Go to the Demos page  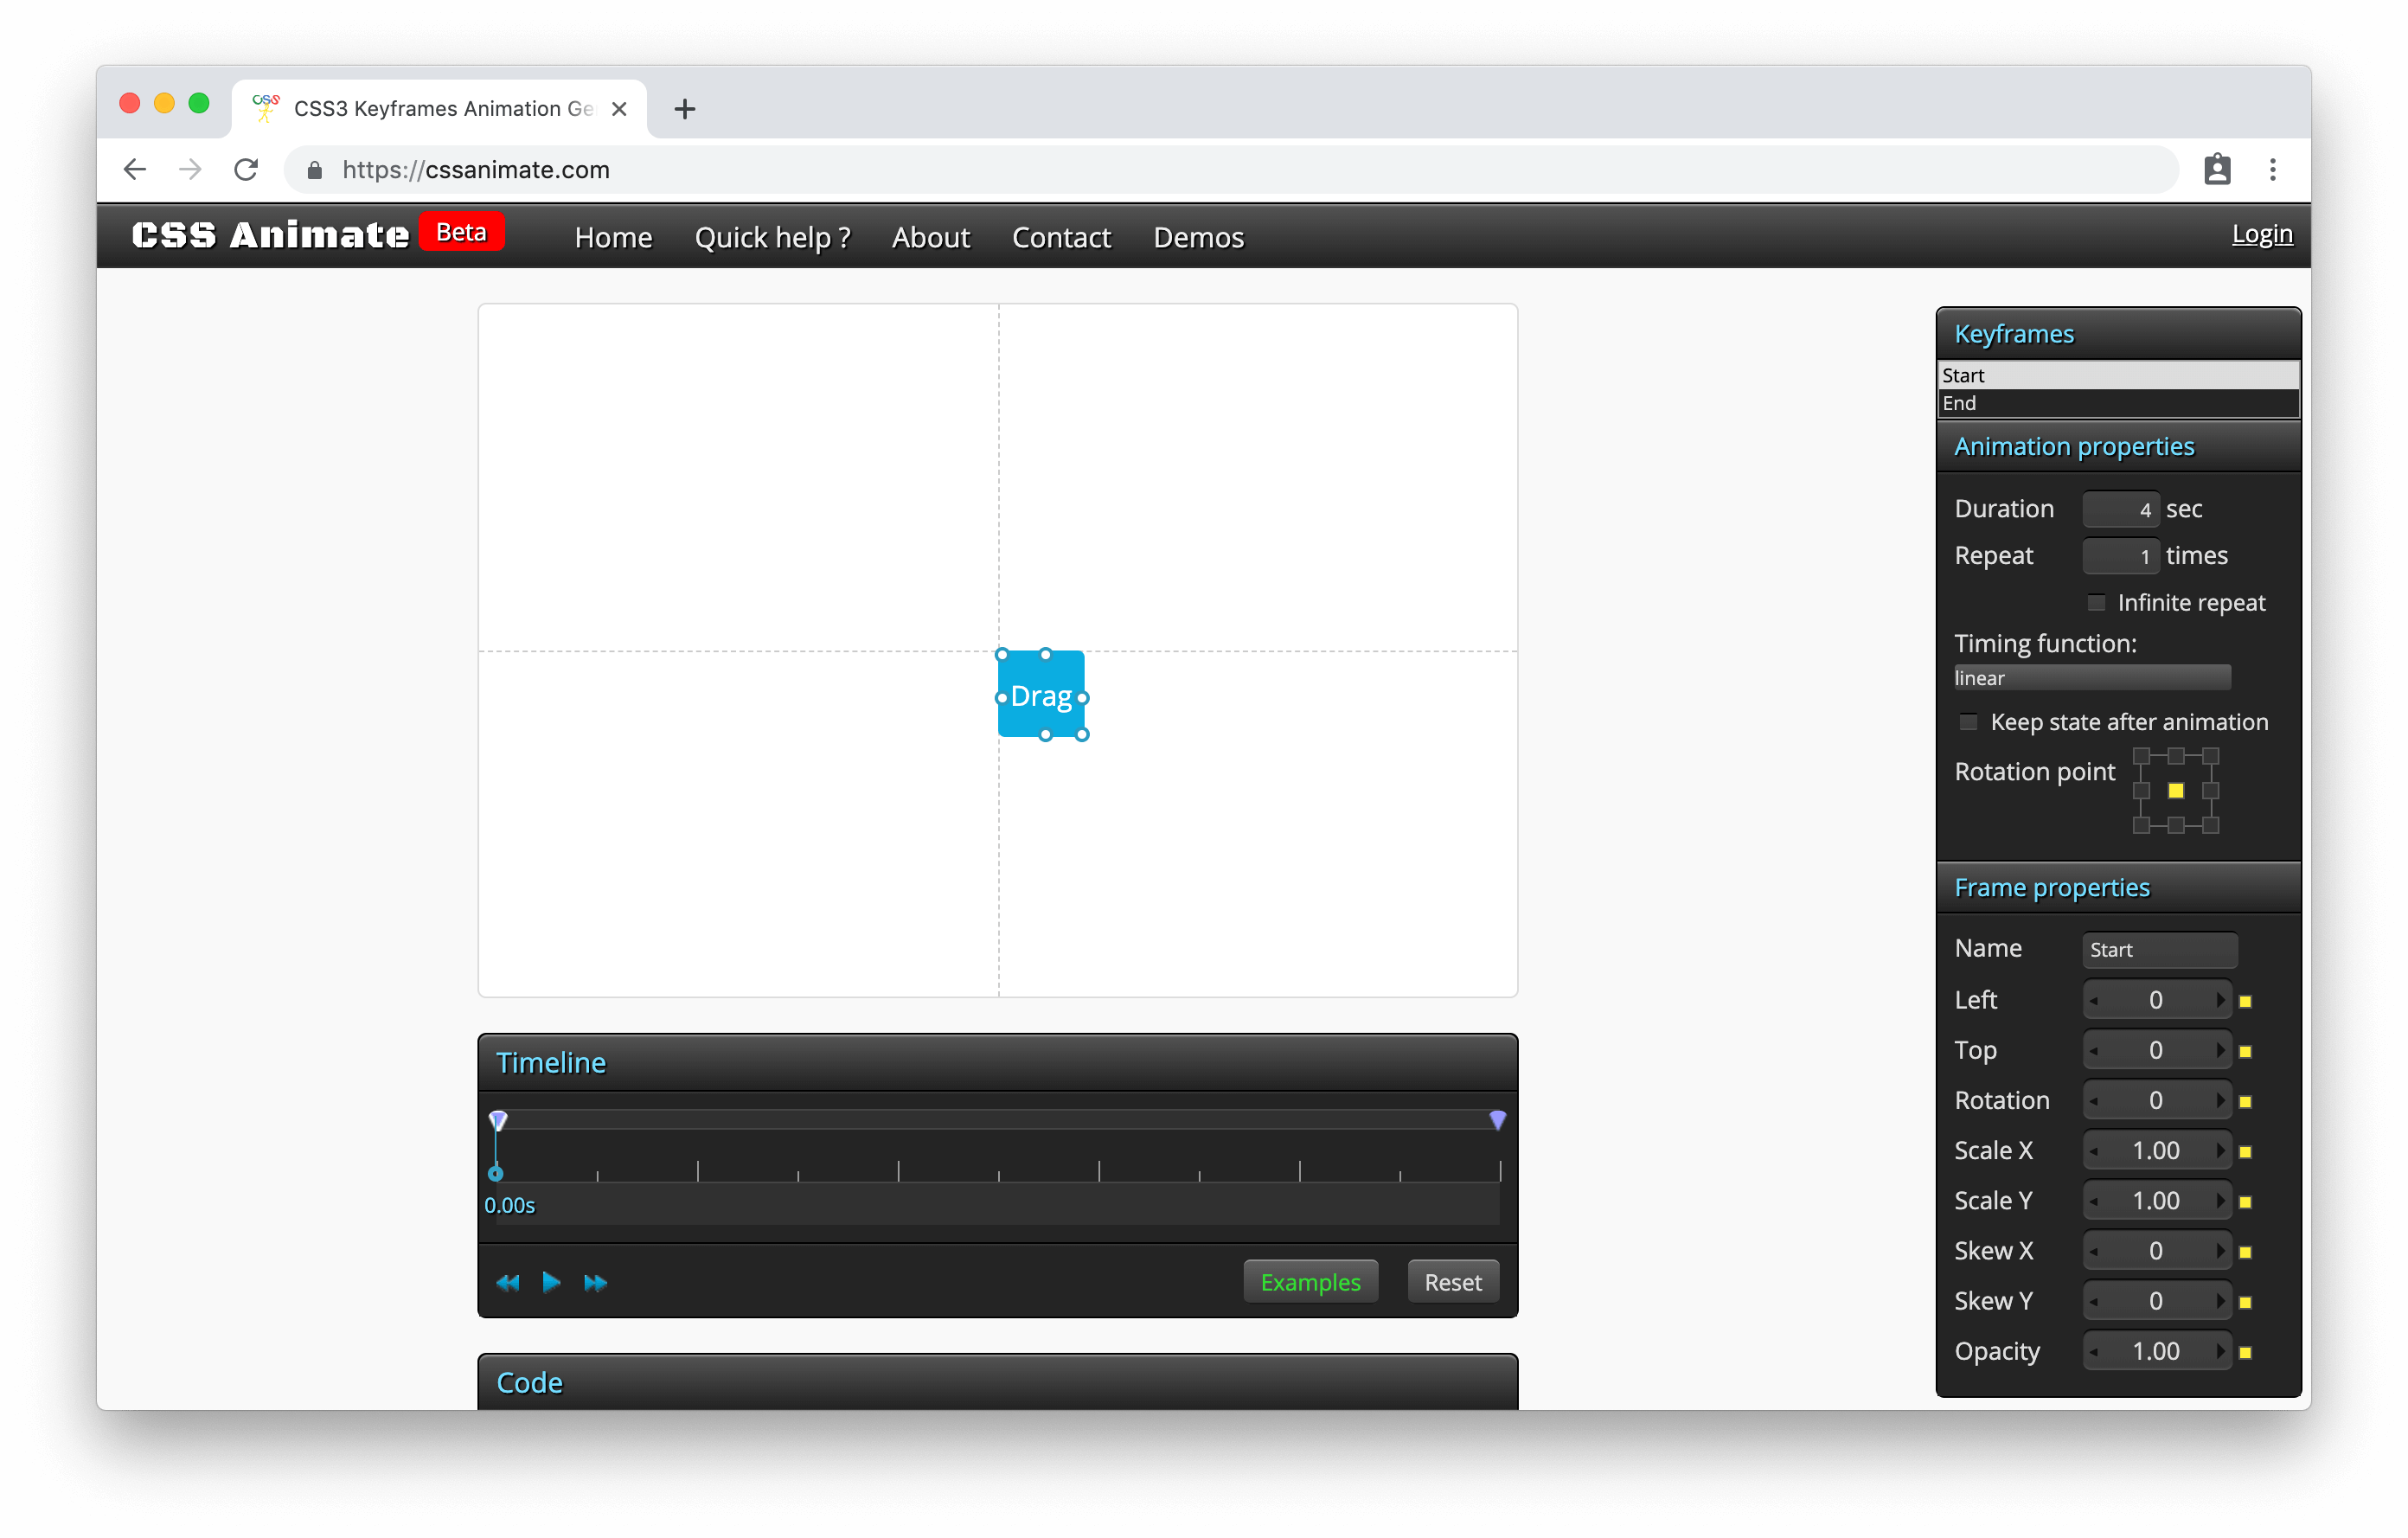[1198, 238]
